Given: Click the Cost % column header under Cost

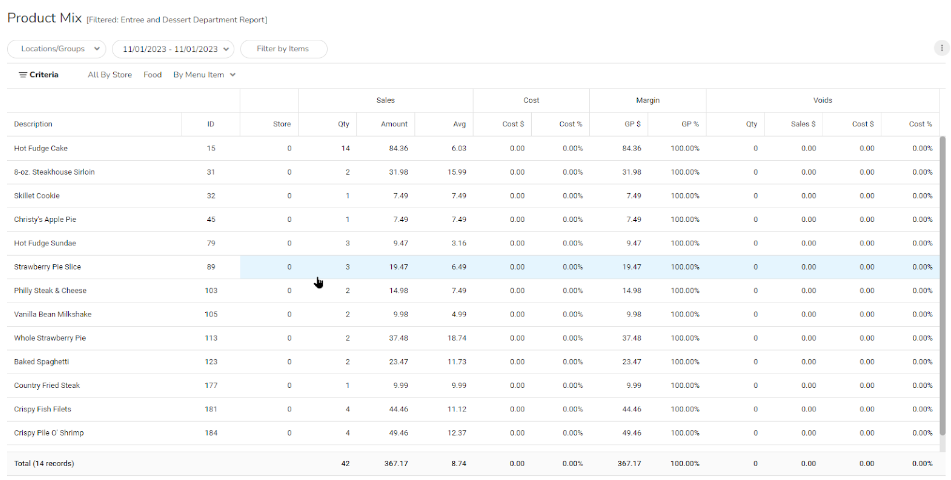Looking at the screenshot, I should click(x=571, y=124).
